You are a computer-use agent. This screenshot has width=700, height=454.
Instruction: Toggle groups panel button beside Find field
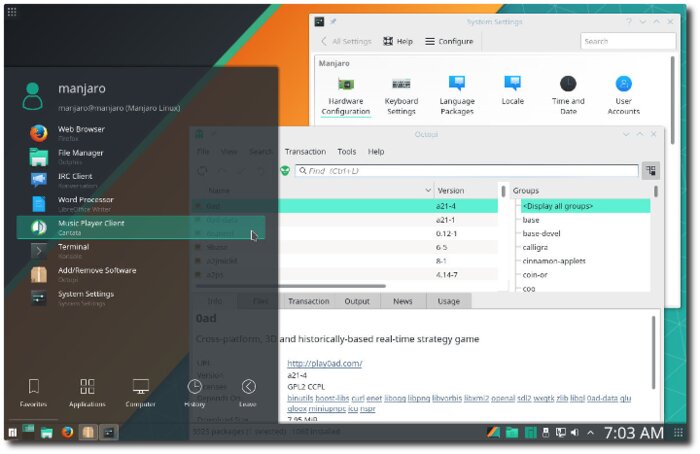click(650, 171)
